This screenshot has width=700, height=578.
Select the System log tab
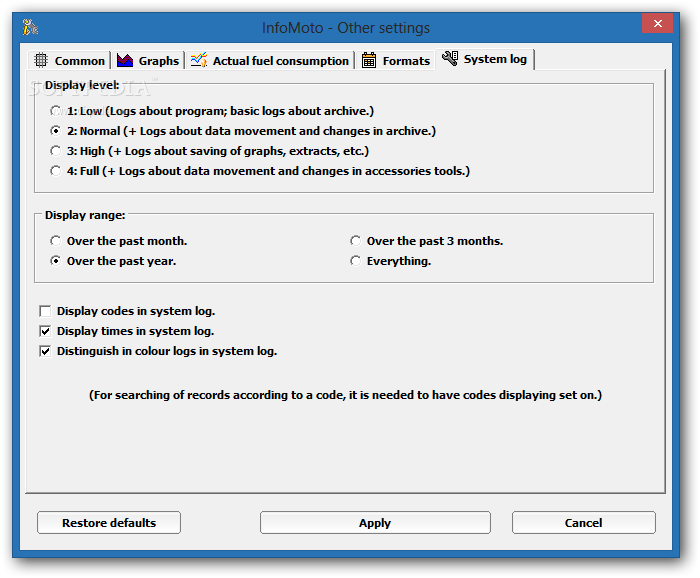coord(485,59)
